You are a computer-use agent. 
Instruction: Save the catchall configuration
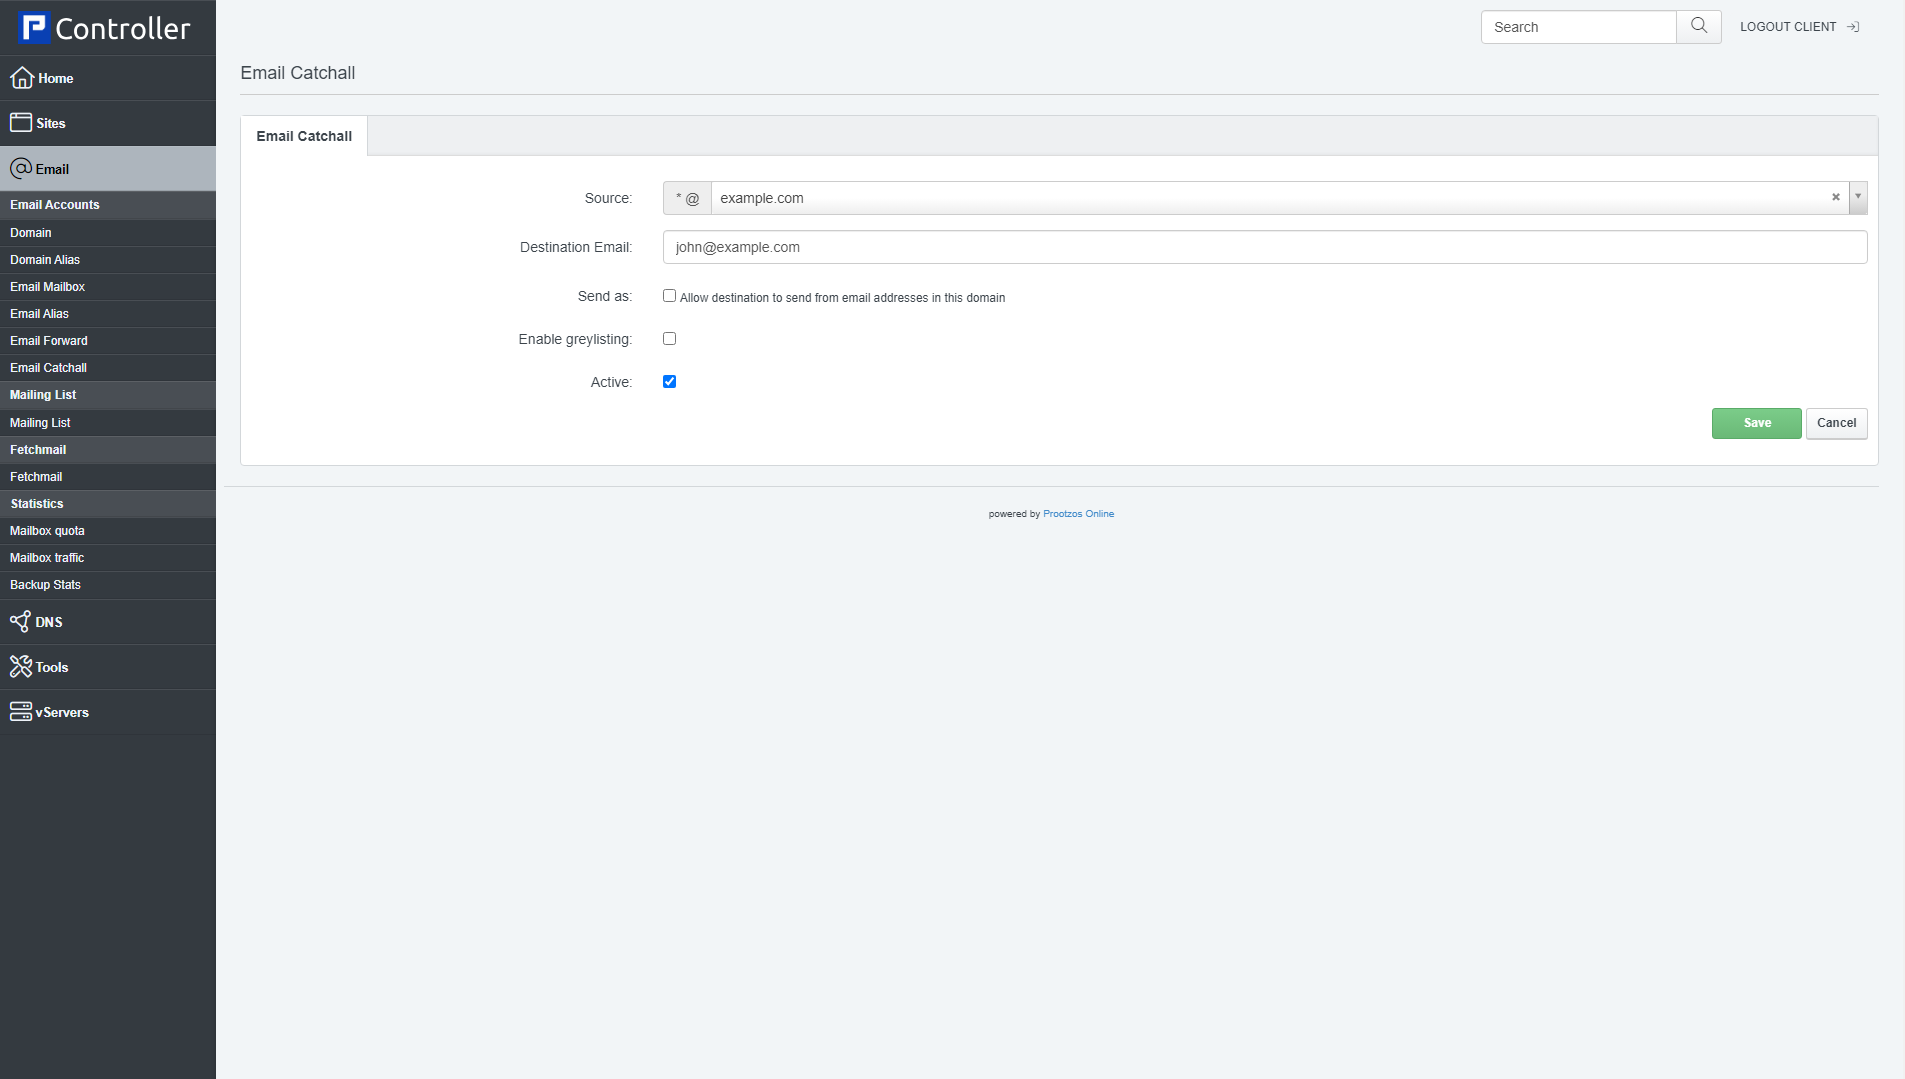click(x=1755, y=422)
